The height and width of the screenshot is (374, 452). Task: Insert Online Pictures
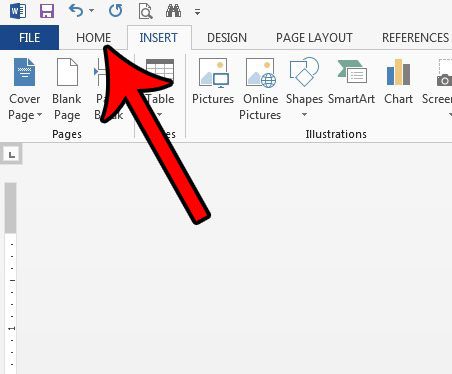pyautogui.click(x=260, y=89)
